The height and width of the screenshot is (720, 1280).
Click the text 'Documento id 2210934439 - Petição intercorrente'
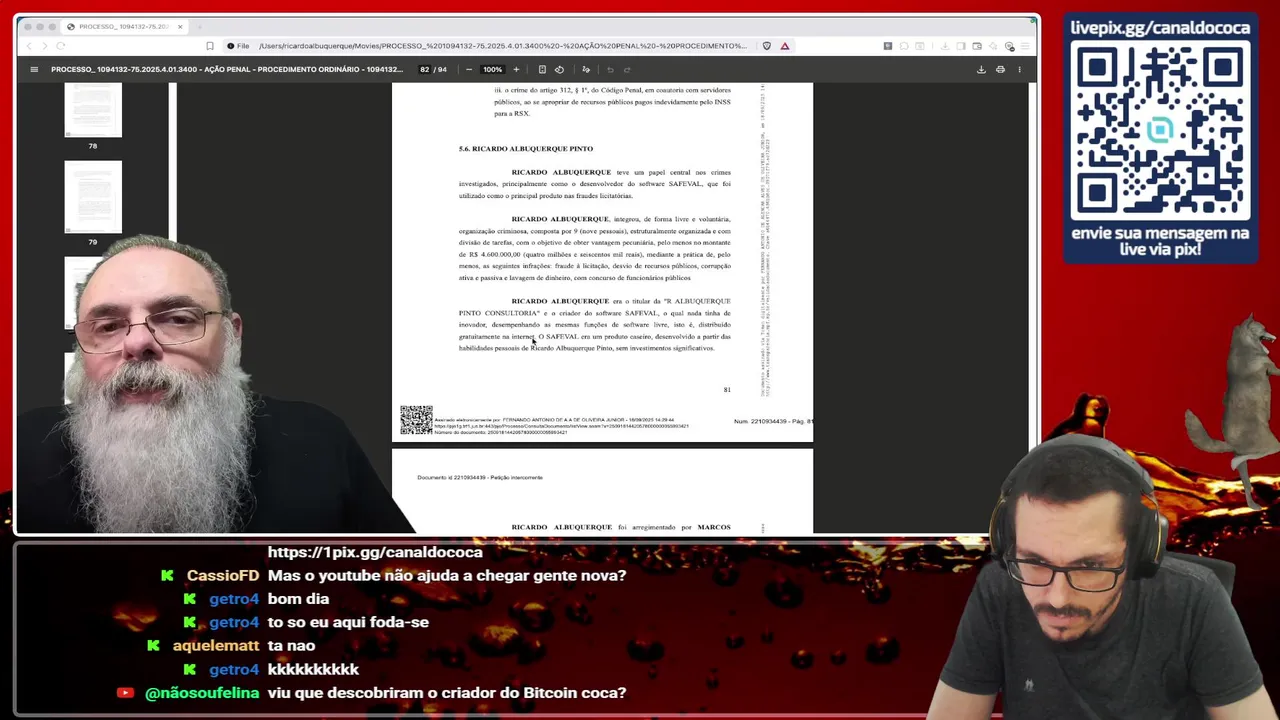[480, 477]
